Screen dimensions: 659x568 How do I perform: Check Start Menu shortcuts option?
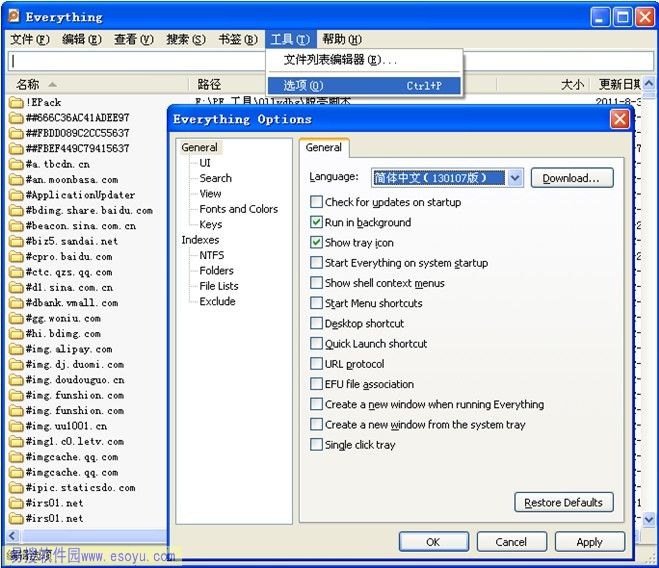pyautogui.click(x=316, y=303)
